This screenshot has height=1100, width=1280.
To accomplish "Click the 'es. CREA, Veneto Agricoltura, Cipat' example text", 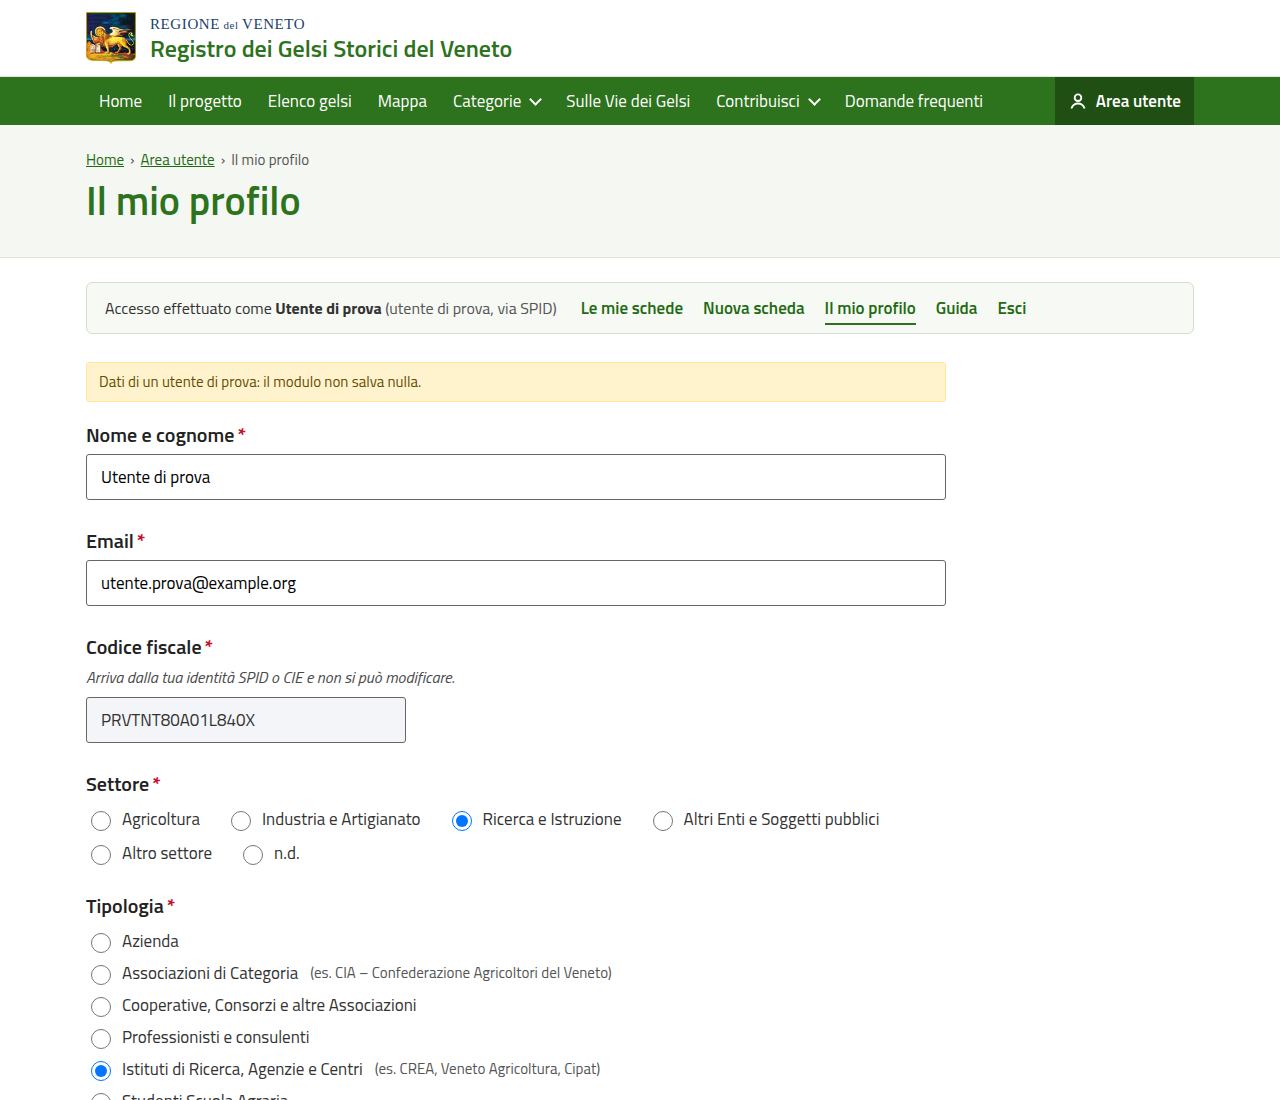I will 487,1069.
